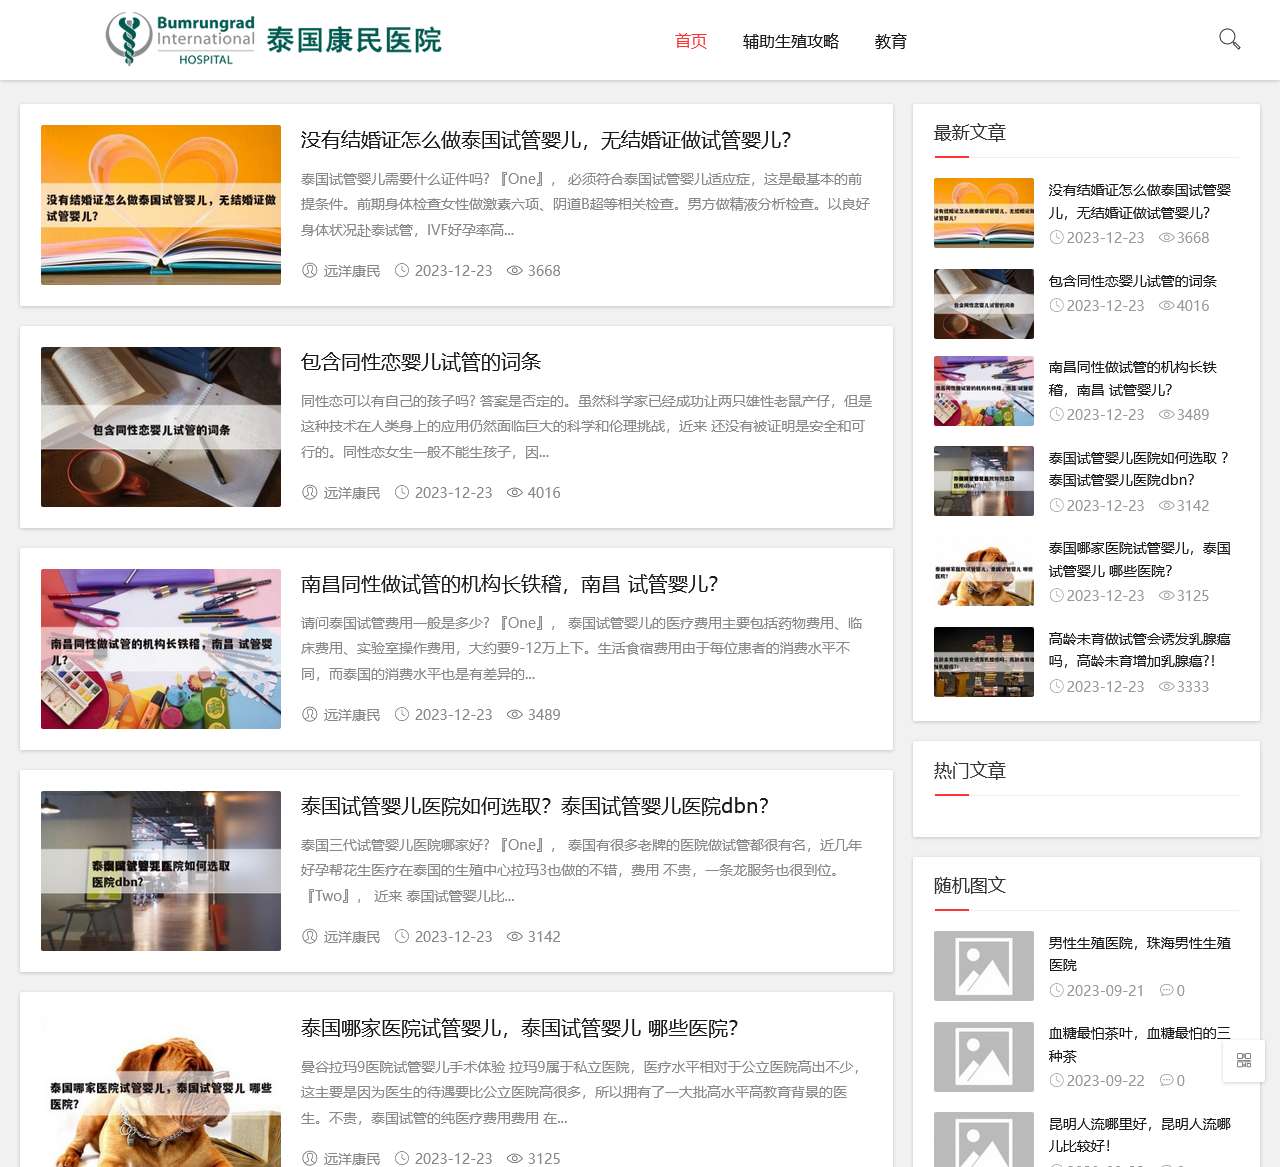
Task: Click comment bubble icon on 2023-09-22 item
Action: [1166, 1081]
